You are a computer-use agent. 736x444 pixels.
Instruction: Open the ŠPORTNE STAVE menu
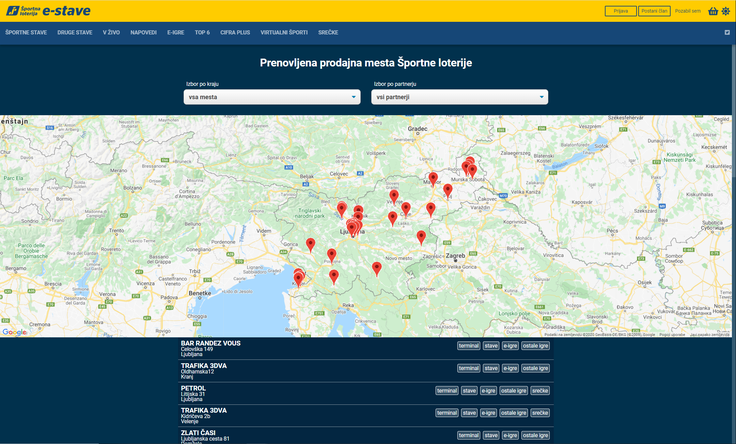click(x=26, y=32)
